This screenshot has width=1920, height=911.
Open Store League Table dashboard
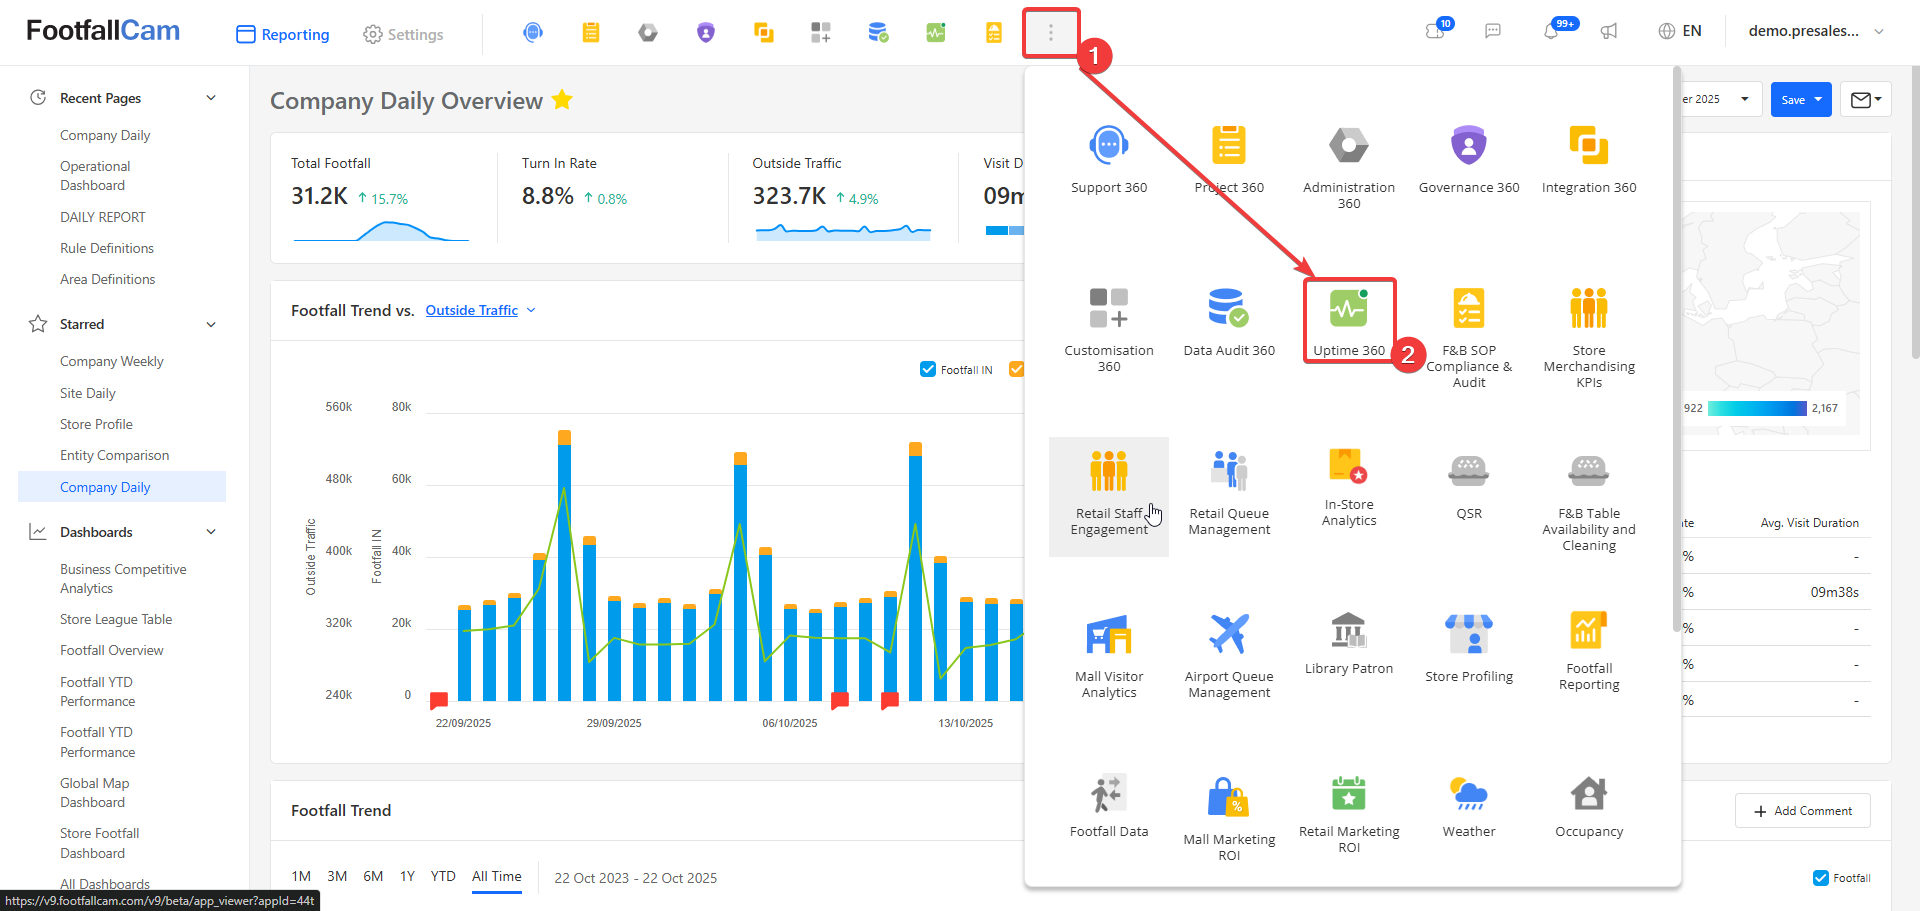point(116,619)
